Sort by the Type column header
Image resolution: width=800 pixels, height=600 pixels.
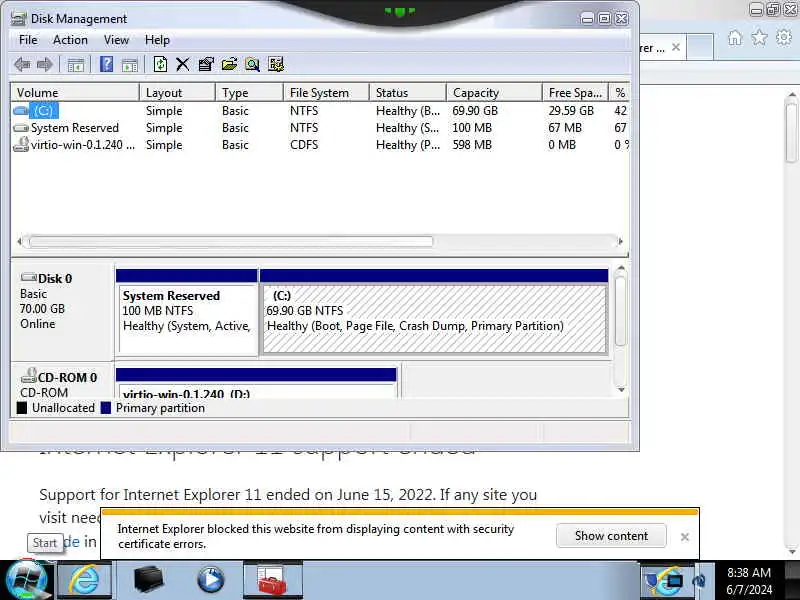(x=249, y=93)
